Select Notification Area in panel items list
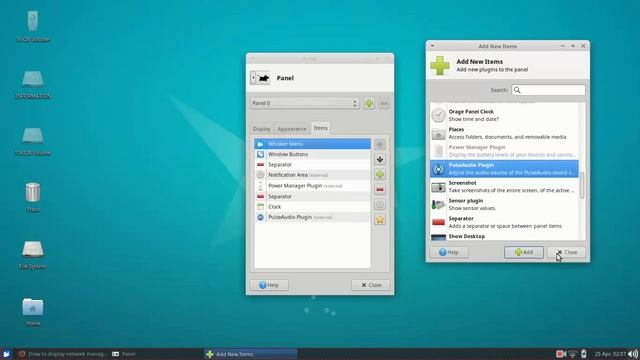 tap(312, 175)
